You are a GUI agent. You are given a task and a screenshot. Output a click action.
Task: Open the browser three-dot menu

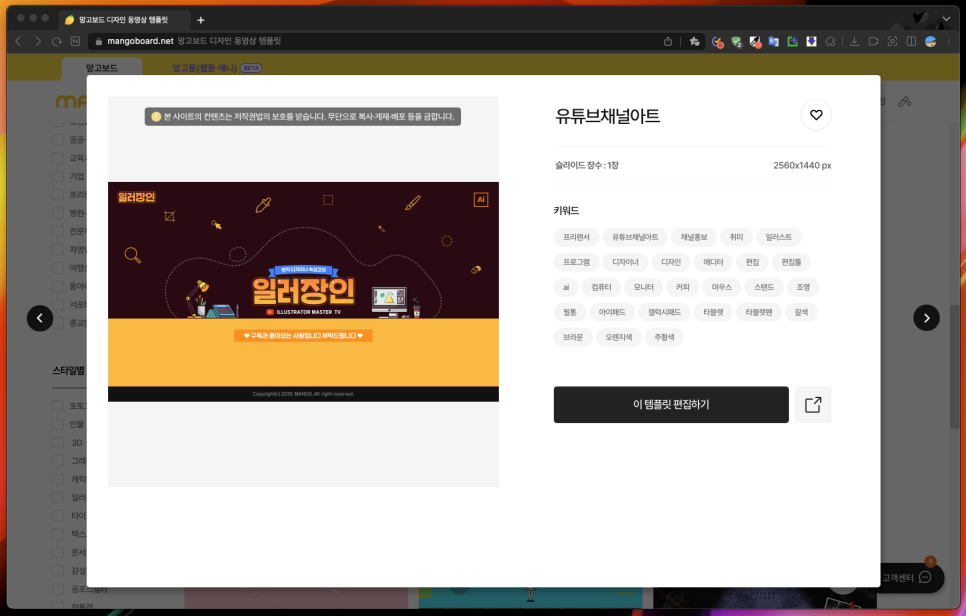pos(949,41)
